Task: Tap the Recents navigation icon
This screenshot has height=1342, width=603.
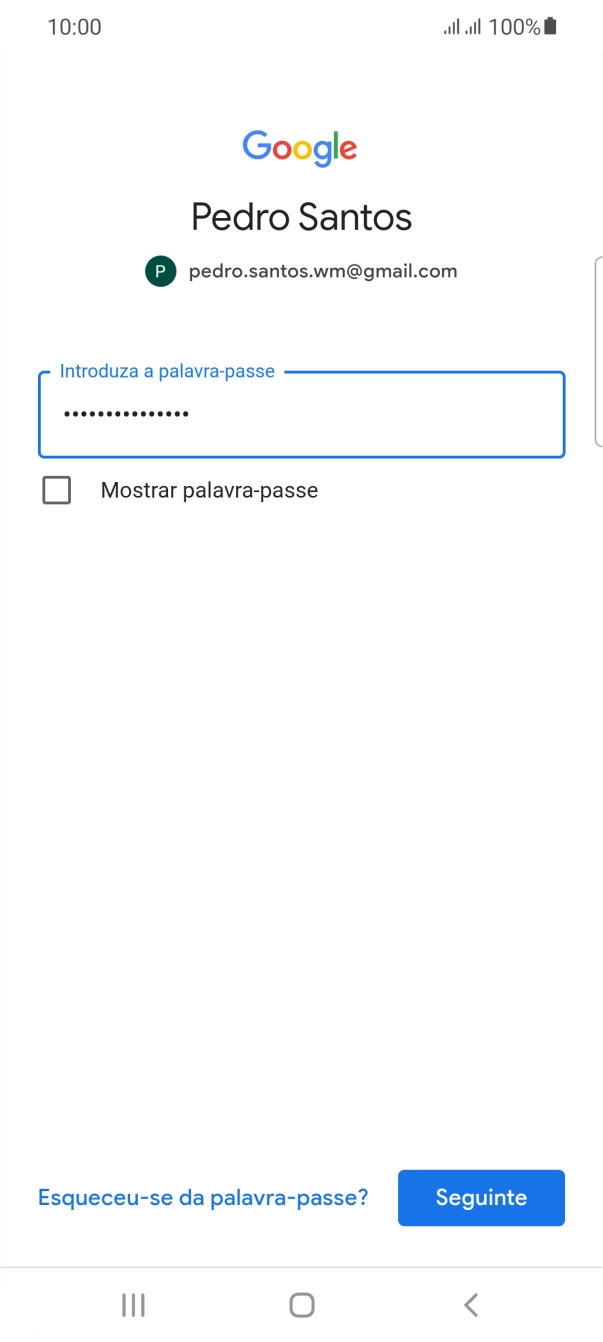Action: [132, 1304]
